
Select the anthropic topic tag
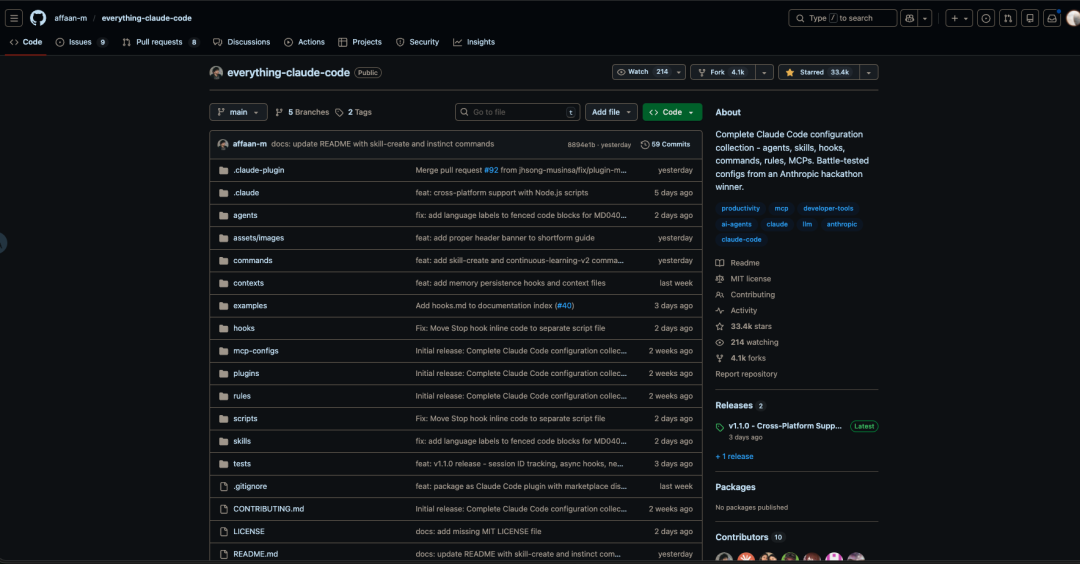[x=842, y=224]
